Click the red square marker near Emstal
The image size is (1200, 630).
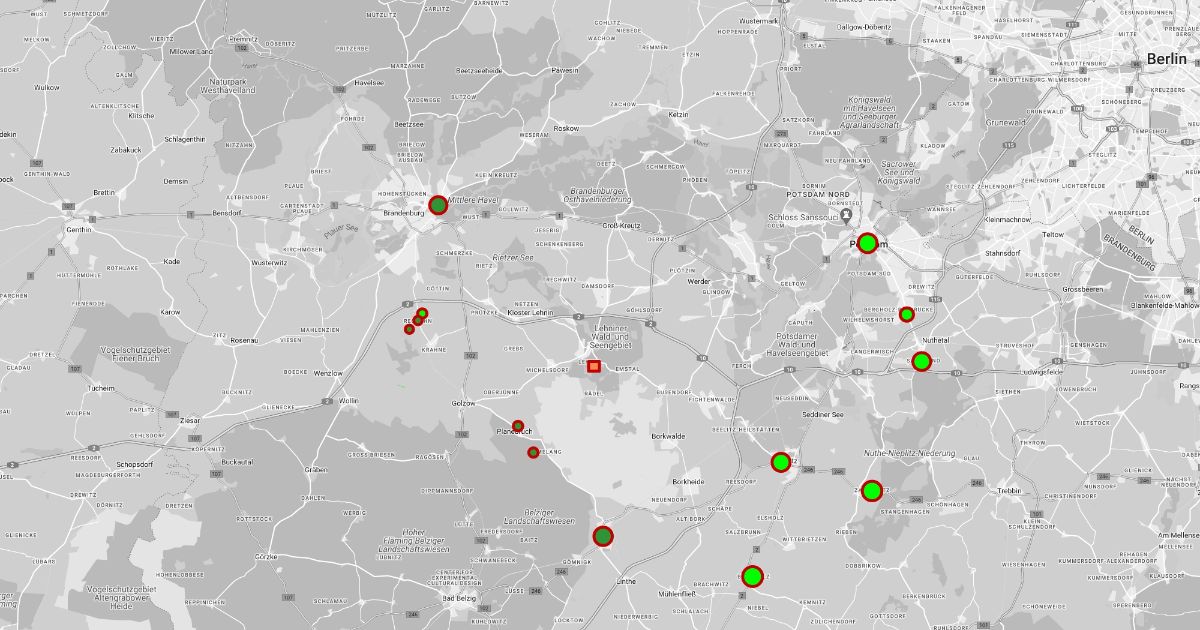pos(594,367)
